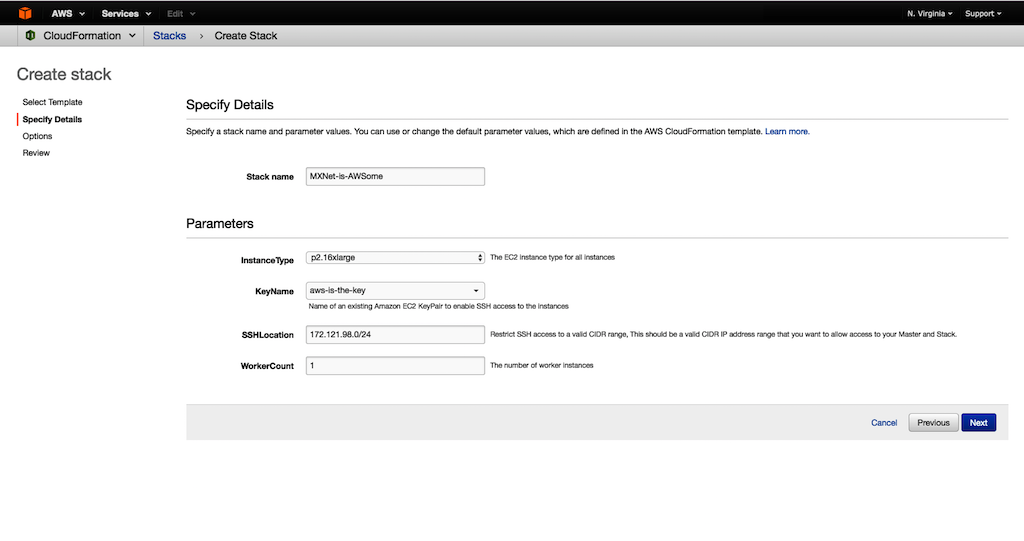
Task: Select the Review step
Action: 36,152
